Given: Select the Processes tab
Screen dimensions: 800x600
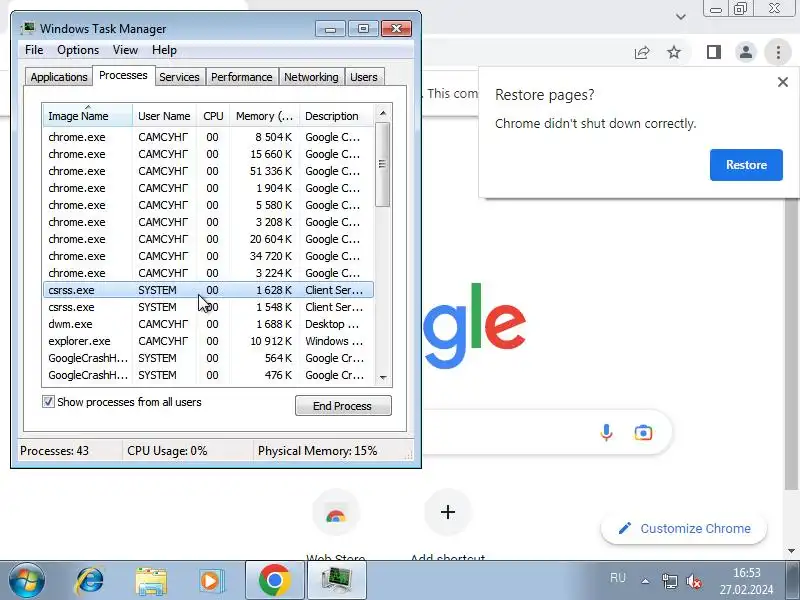Looking at the screenshot, I should 123,76.
